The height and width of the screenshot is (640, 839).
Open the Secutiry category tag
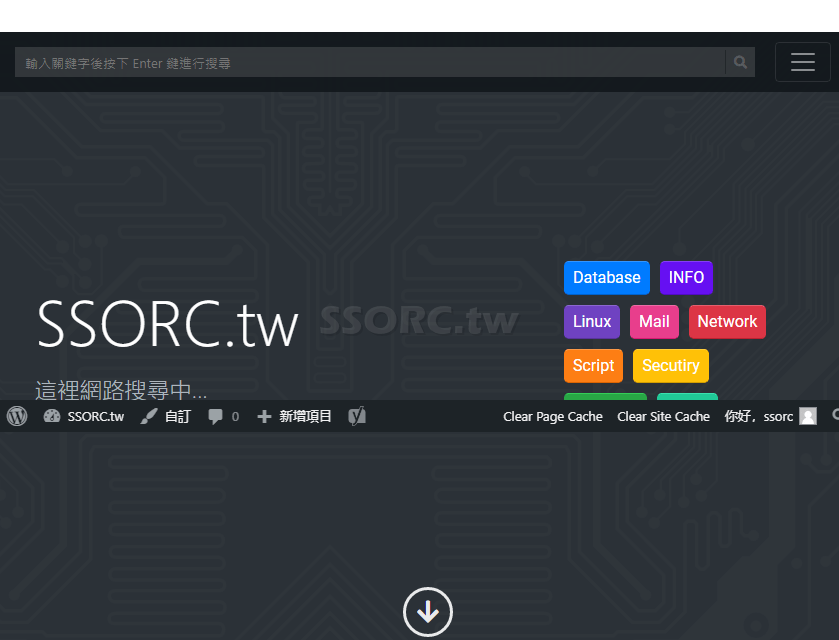click(x=670, y=365)
